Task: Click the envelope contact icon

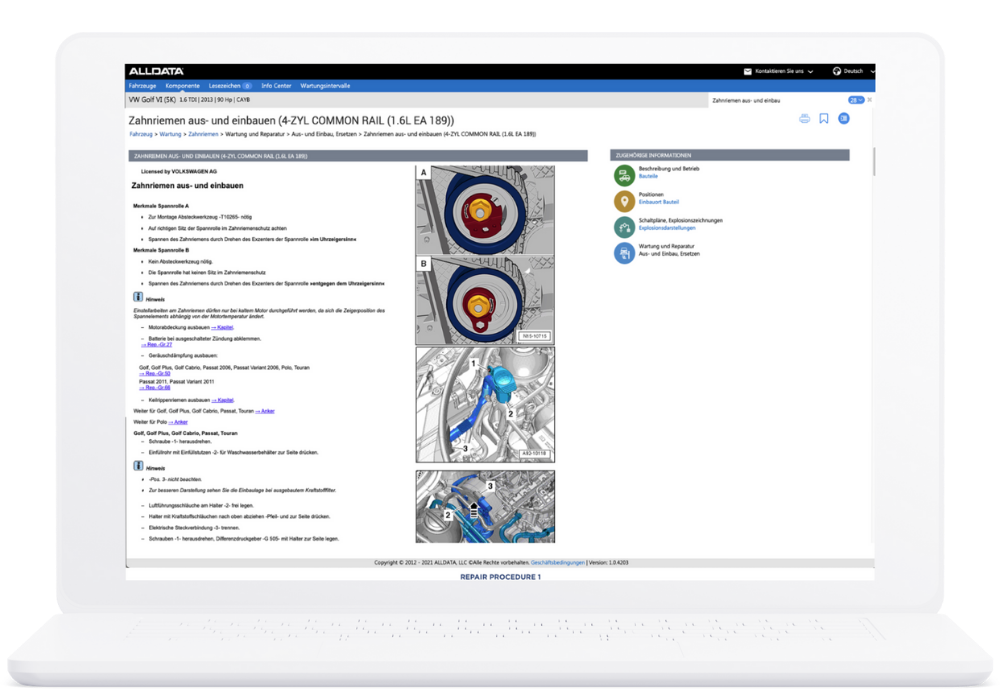Action: click(747, 71)
